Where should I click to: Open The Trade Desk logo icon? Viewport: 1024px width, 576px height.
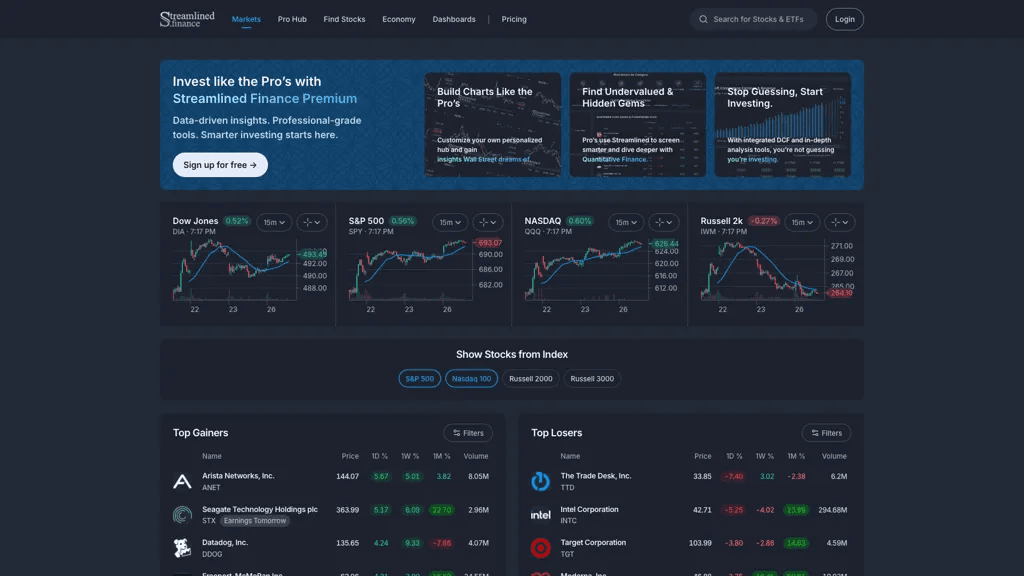tap(540, 481)
